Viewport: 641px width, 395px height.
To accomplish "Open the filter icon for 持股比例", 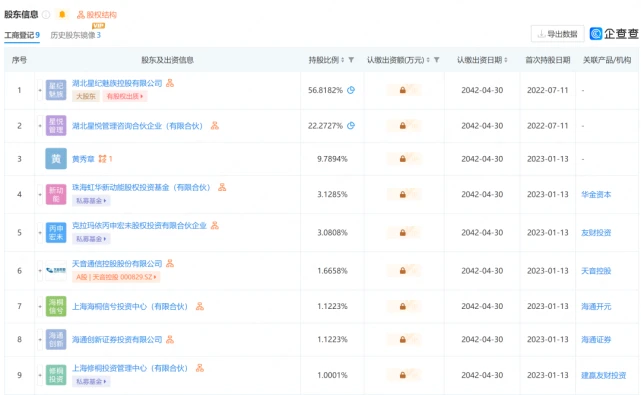I will click(351, 60).
